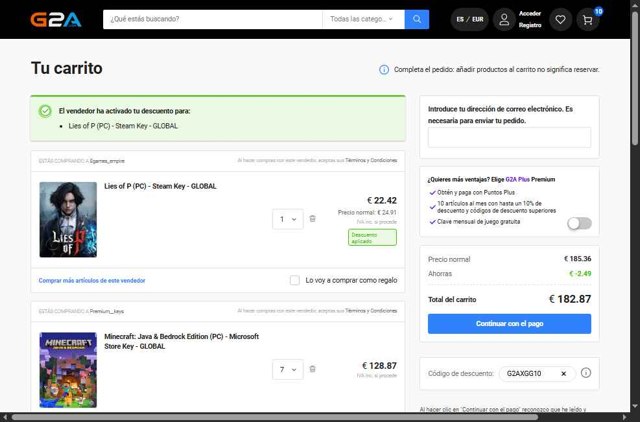
Task: Open the ES / EUR language selector
Action: pyautogui.click(x=470, y=19)
